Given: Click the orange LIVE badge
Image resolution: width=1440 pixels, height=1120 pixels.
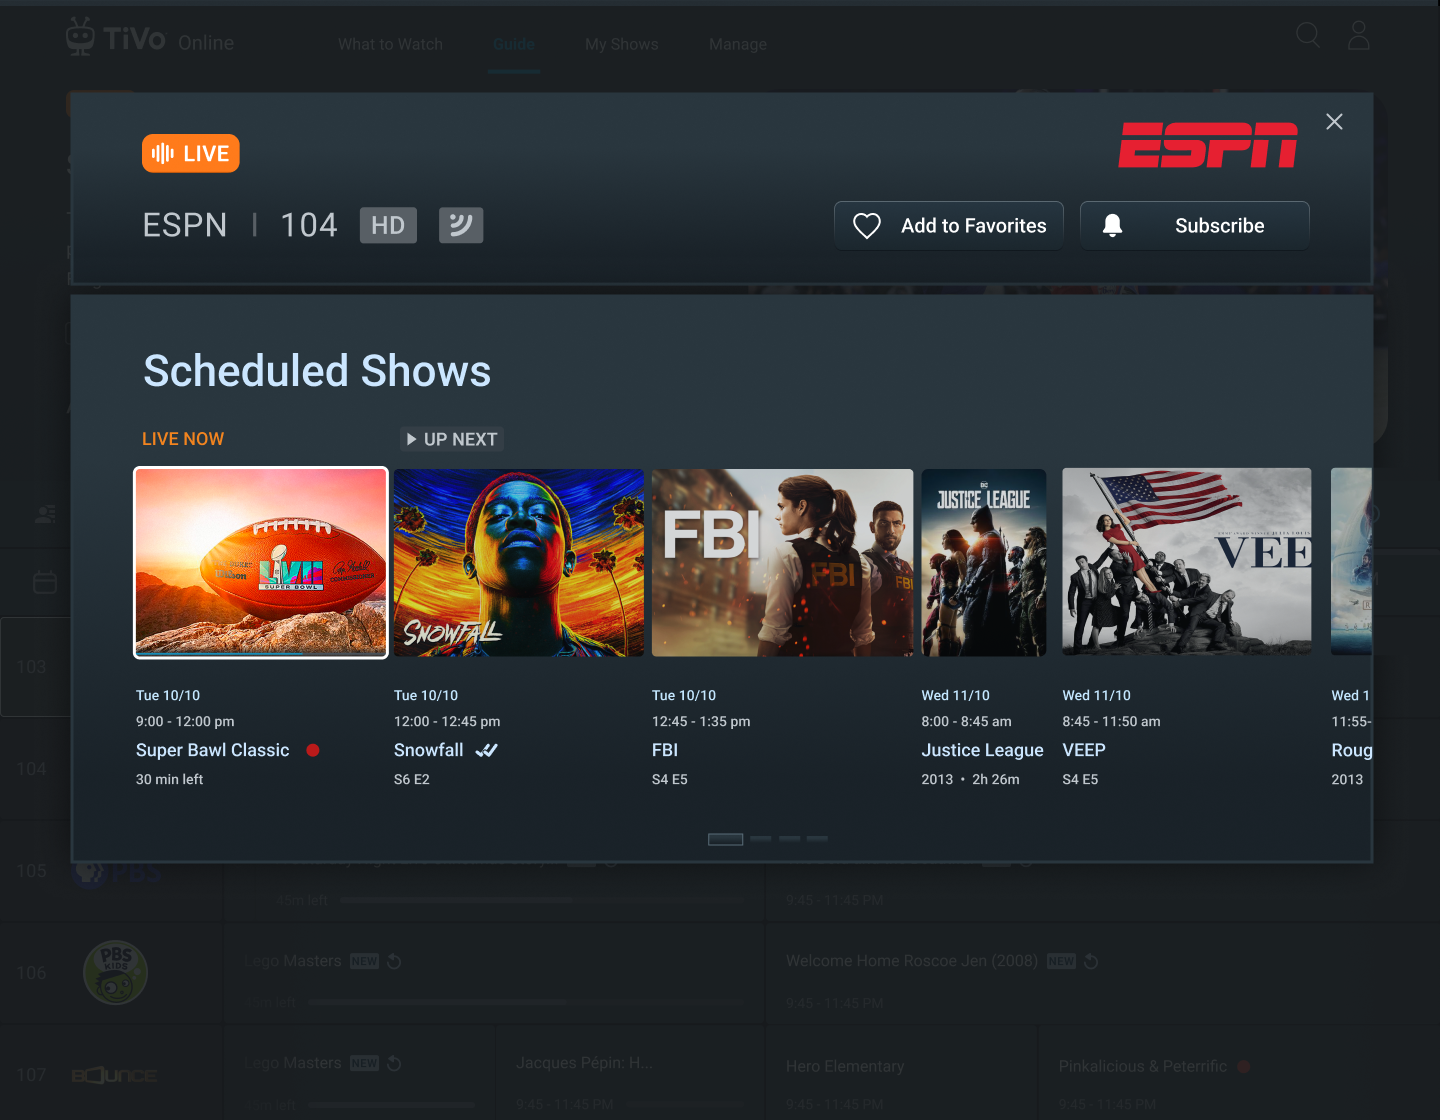Looking at the screenshot, I should [191, 153].
